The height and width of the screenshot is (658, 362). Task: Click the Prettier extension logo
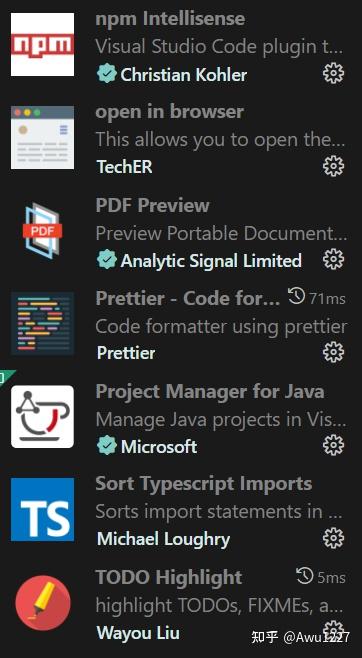pos(42,324)
